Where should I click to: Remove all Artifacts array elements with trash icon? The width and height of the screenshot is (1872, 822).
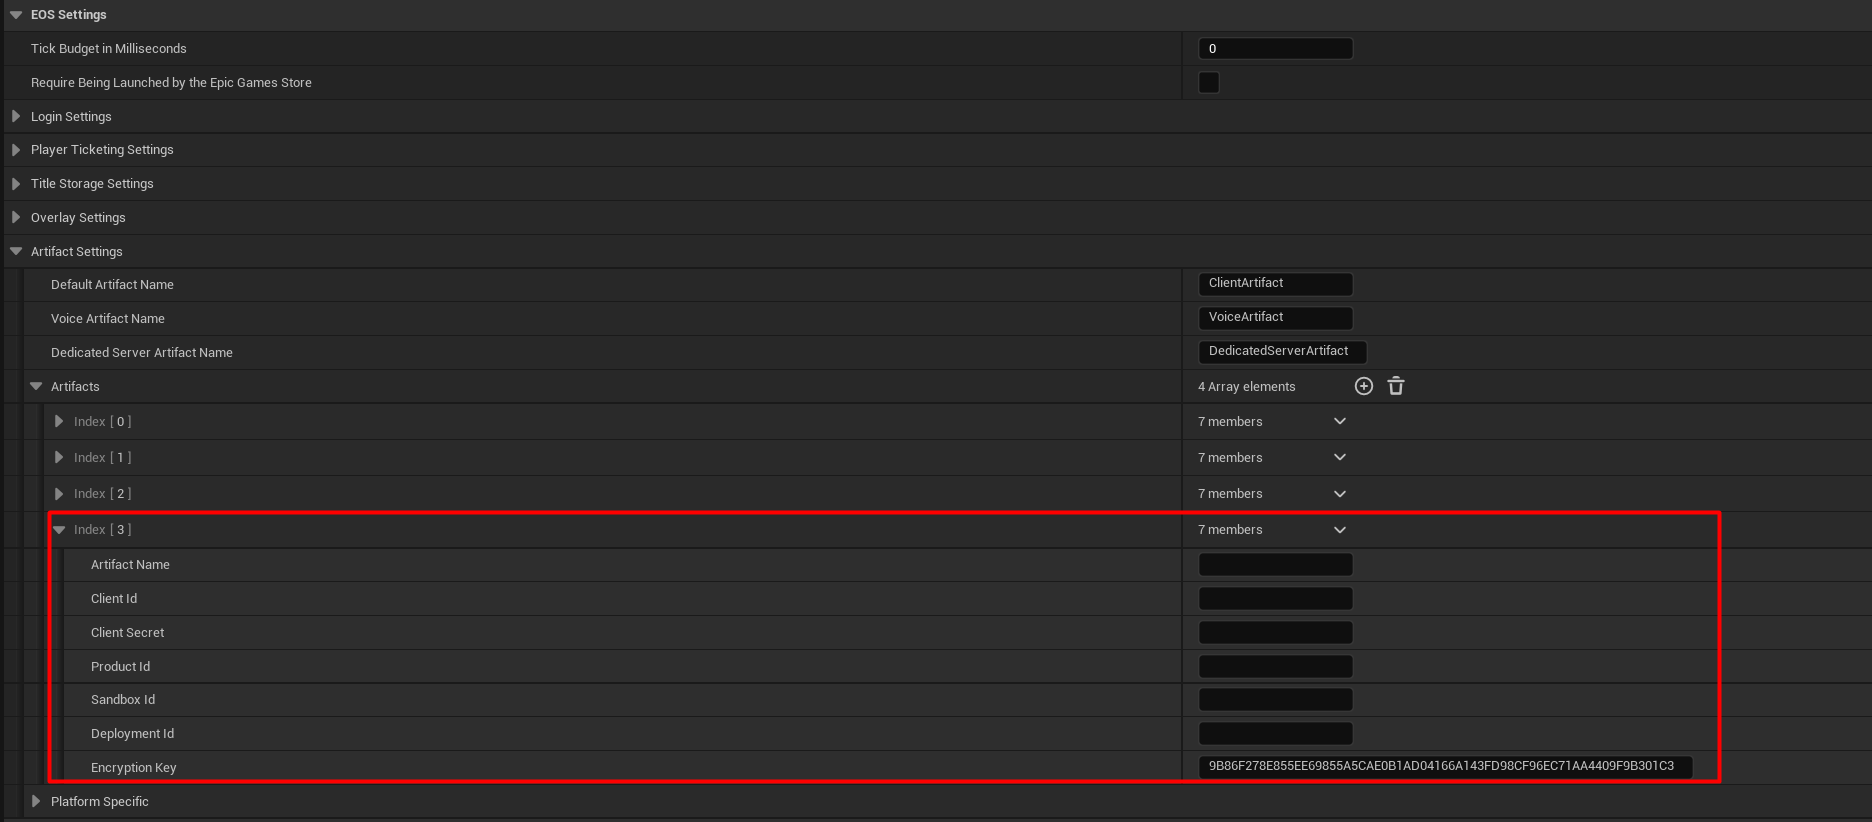pos(1396,386)
